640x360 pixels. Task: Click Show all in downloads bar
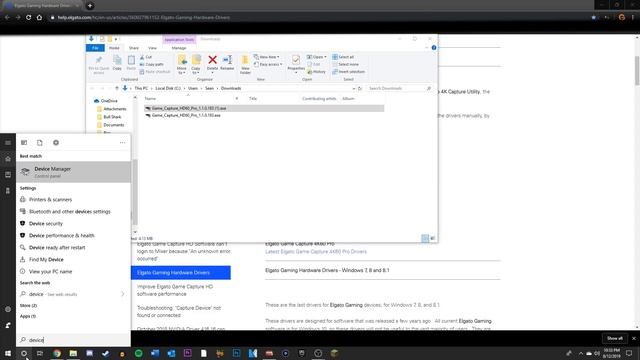(x=615, y=338)
